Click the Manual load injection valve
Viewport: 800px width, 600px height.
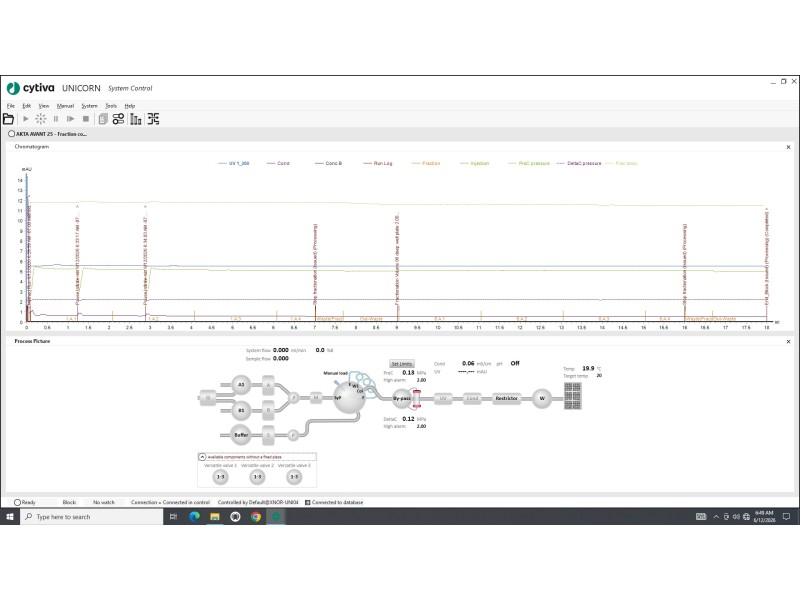349,397
